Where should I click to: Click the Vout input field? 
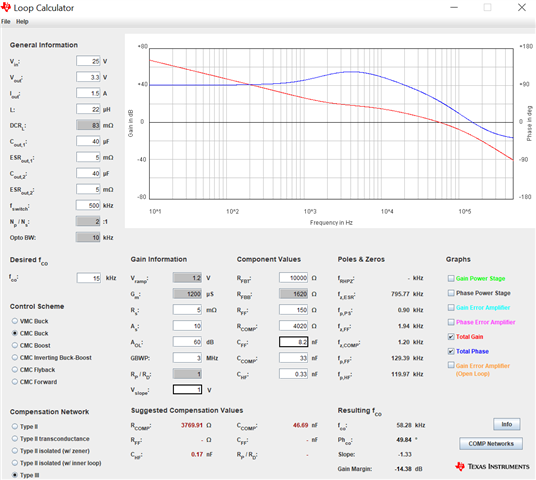click(88, 77)
